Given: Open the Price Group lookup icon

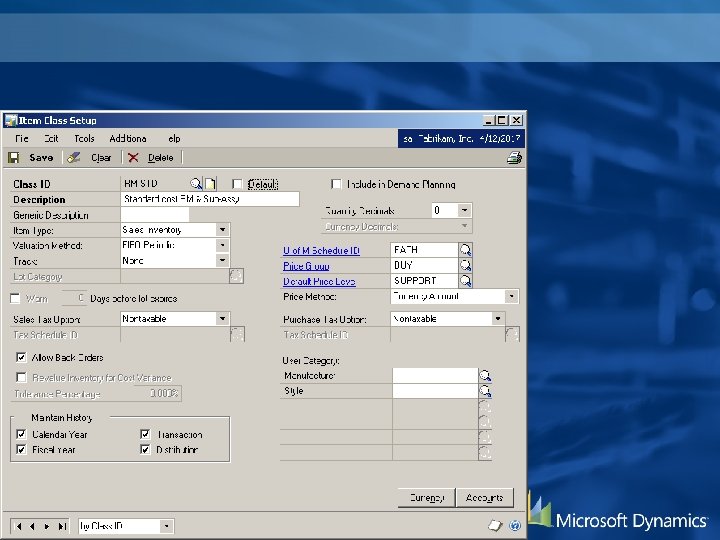Looking at the screenshot, I should coord(466,265).
